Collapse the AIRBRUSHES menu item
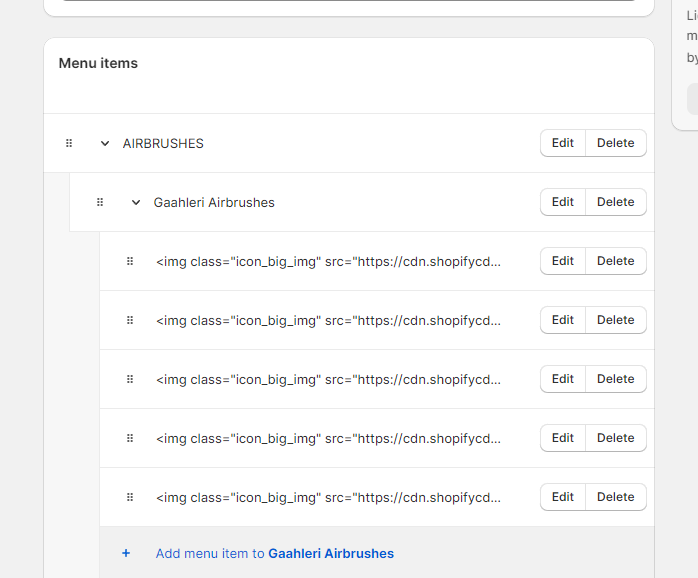698x578 pixels. 105,143
